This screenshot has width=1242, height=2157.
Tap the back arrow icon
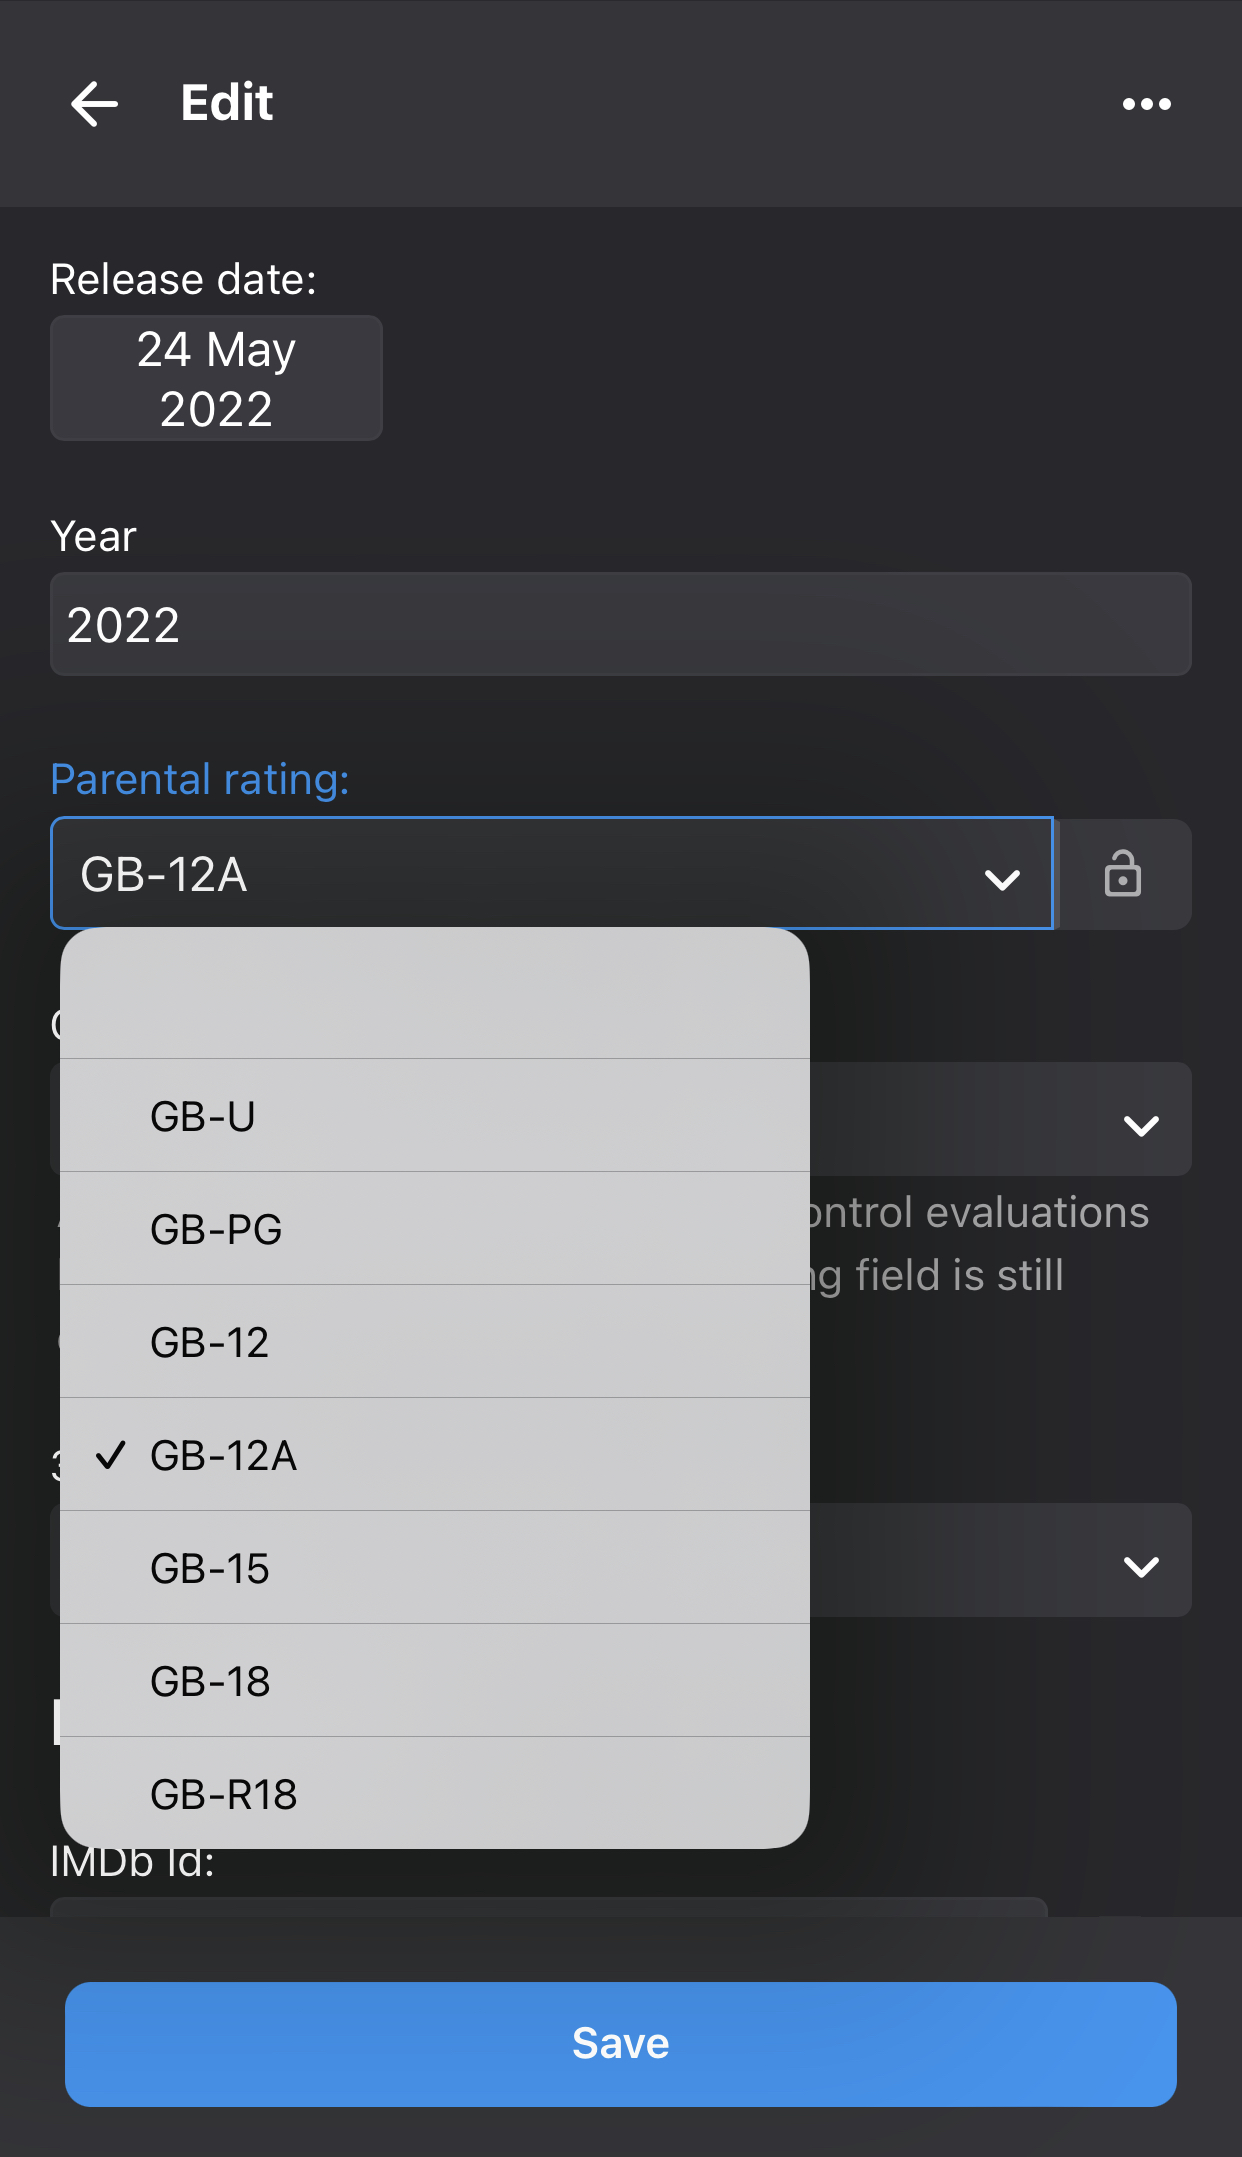[x=95, y=104]
